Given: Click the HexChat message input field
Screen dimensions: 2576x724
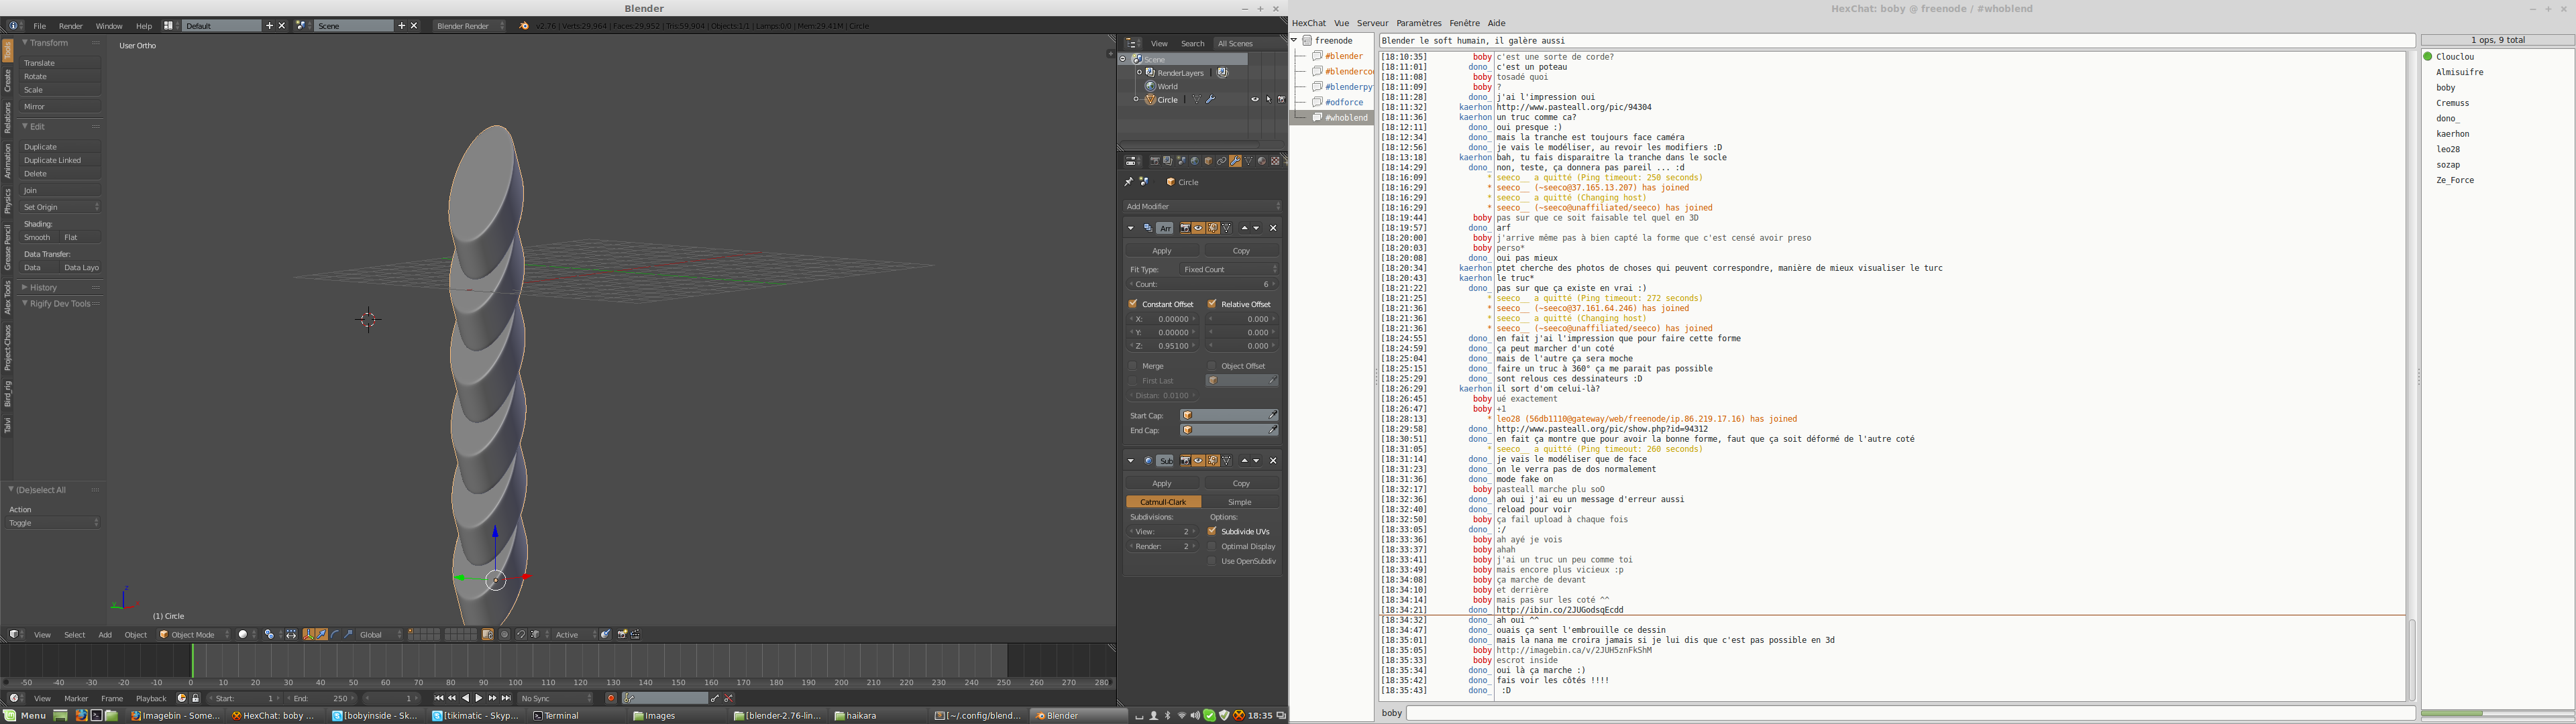Looking at the screenshot, I should [1910, 713].
